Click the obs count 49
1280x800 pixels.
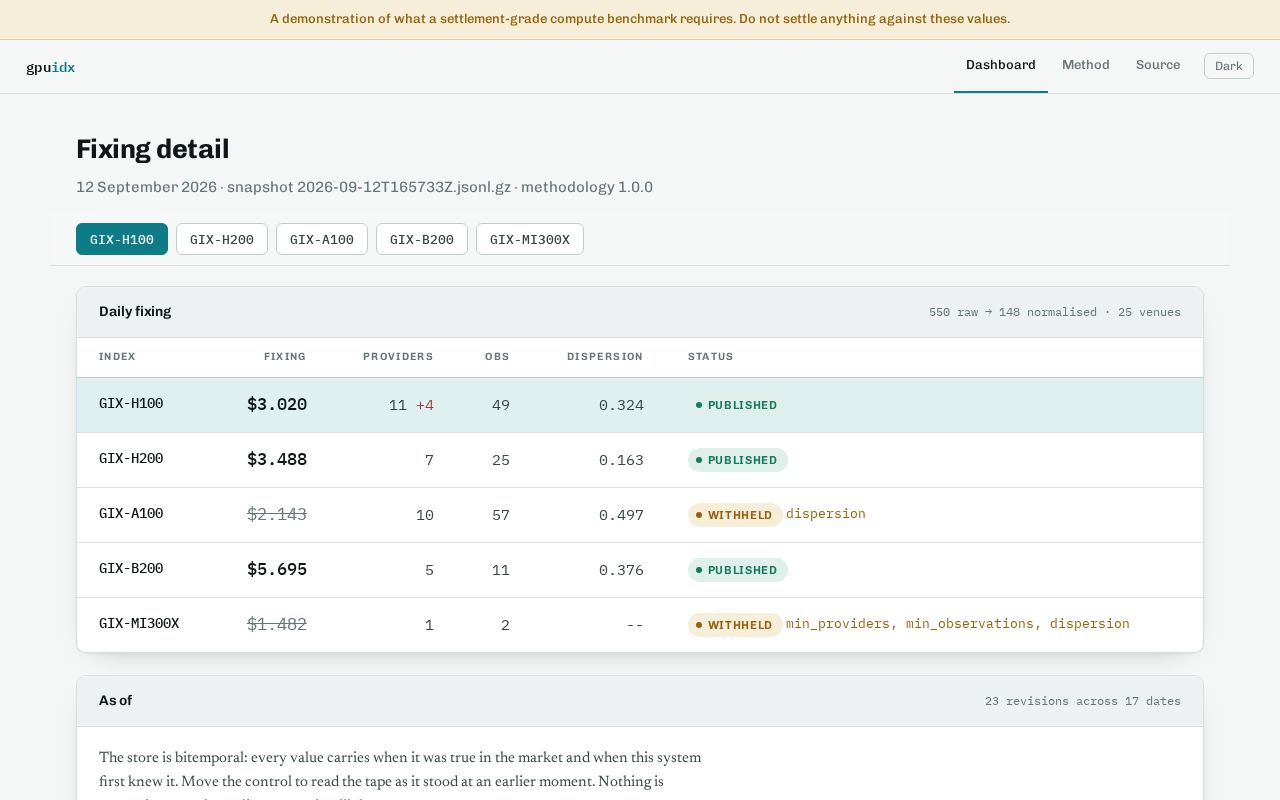tap(501, 405)
